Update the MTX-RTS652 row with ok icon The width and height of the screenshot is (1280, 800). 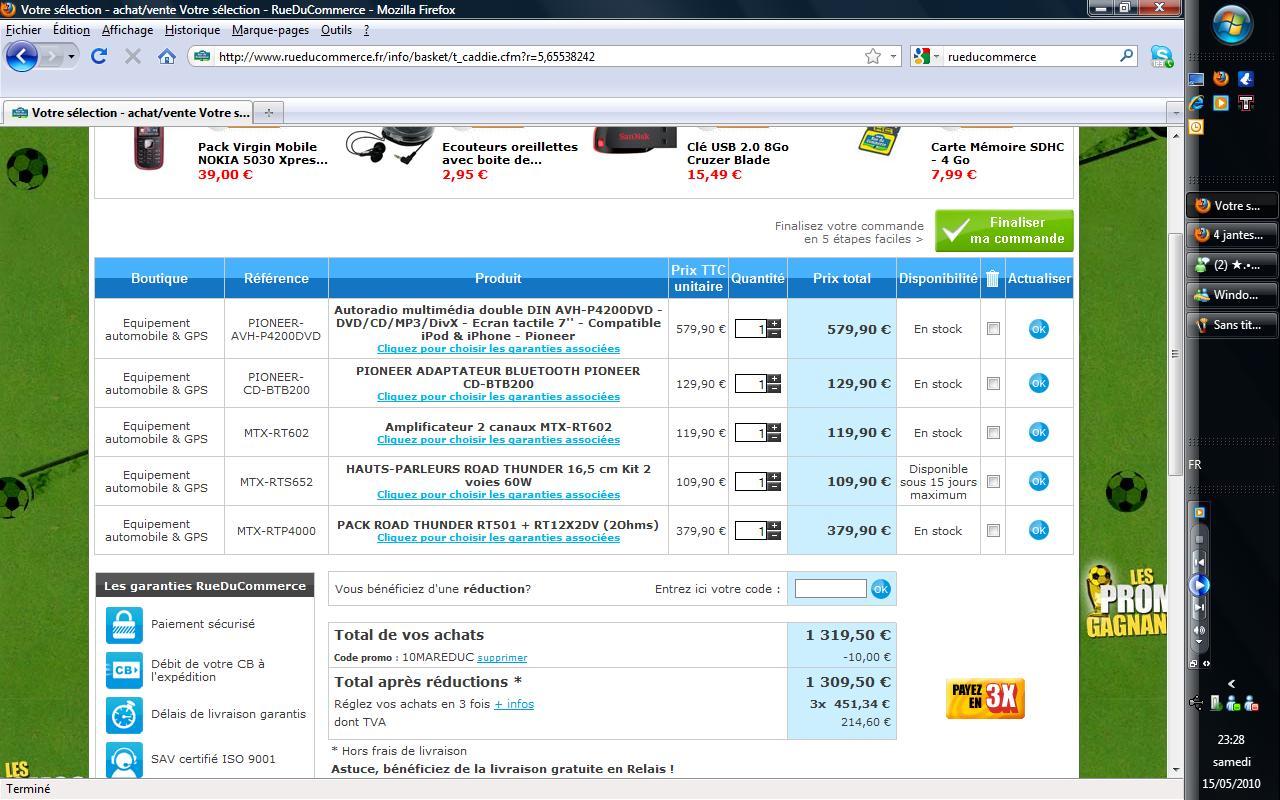tap(1039, 481)
